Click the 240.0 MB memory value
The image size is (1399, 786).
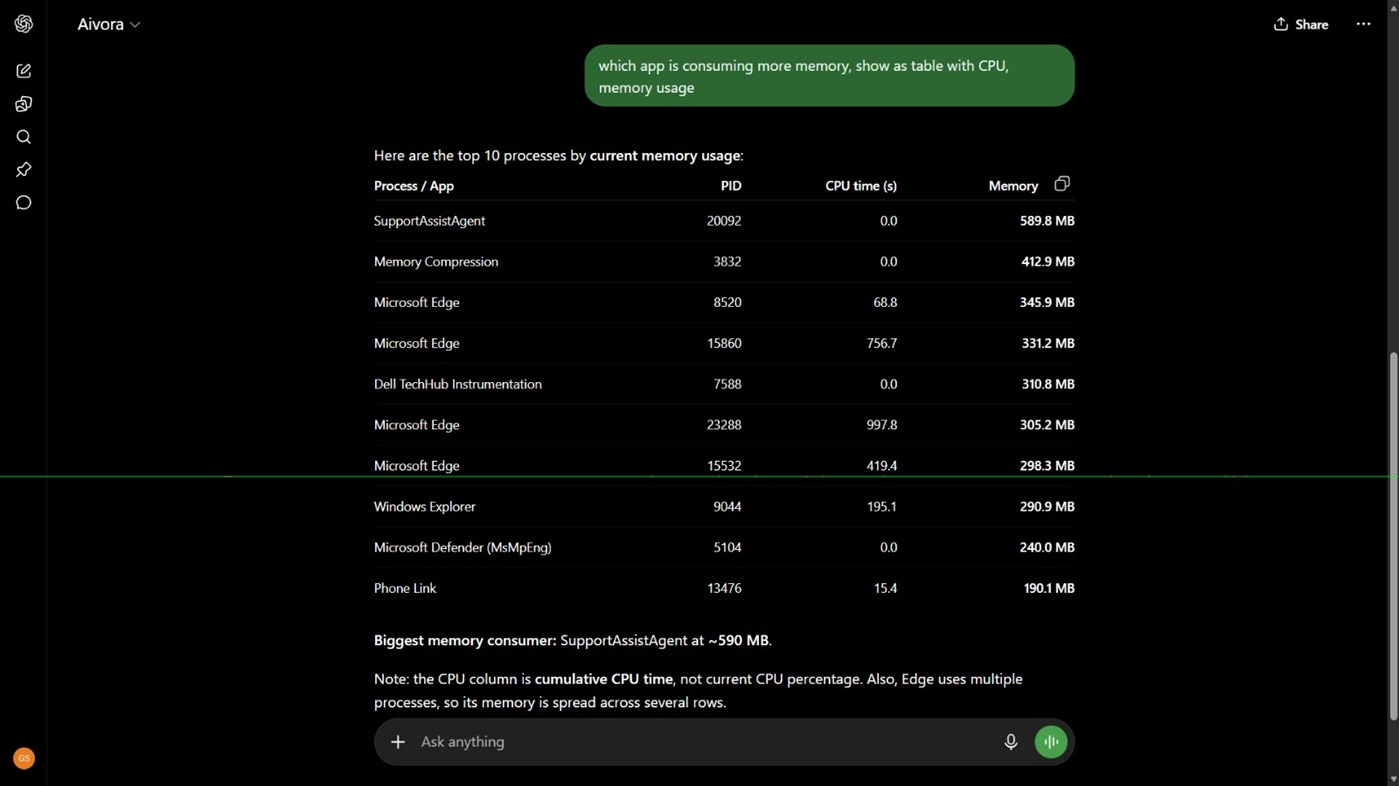(x=1047, y=548)
